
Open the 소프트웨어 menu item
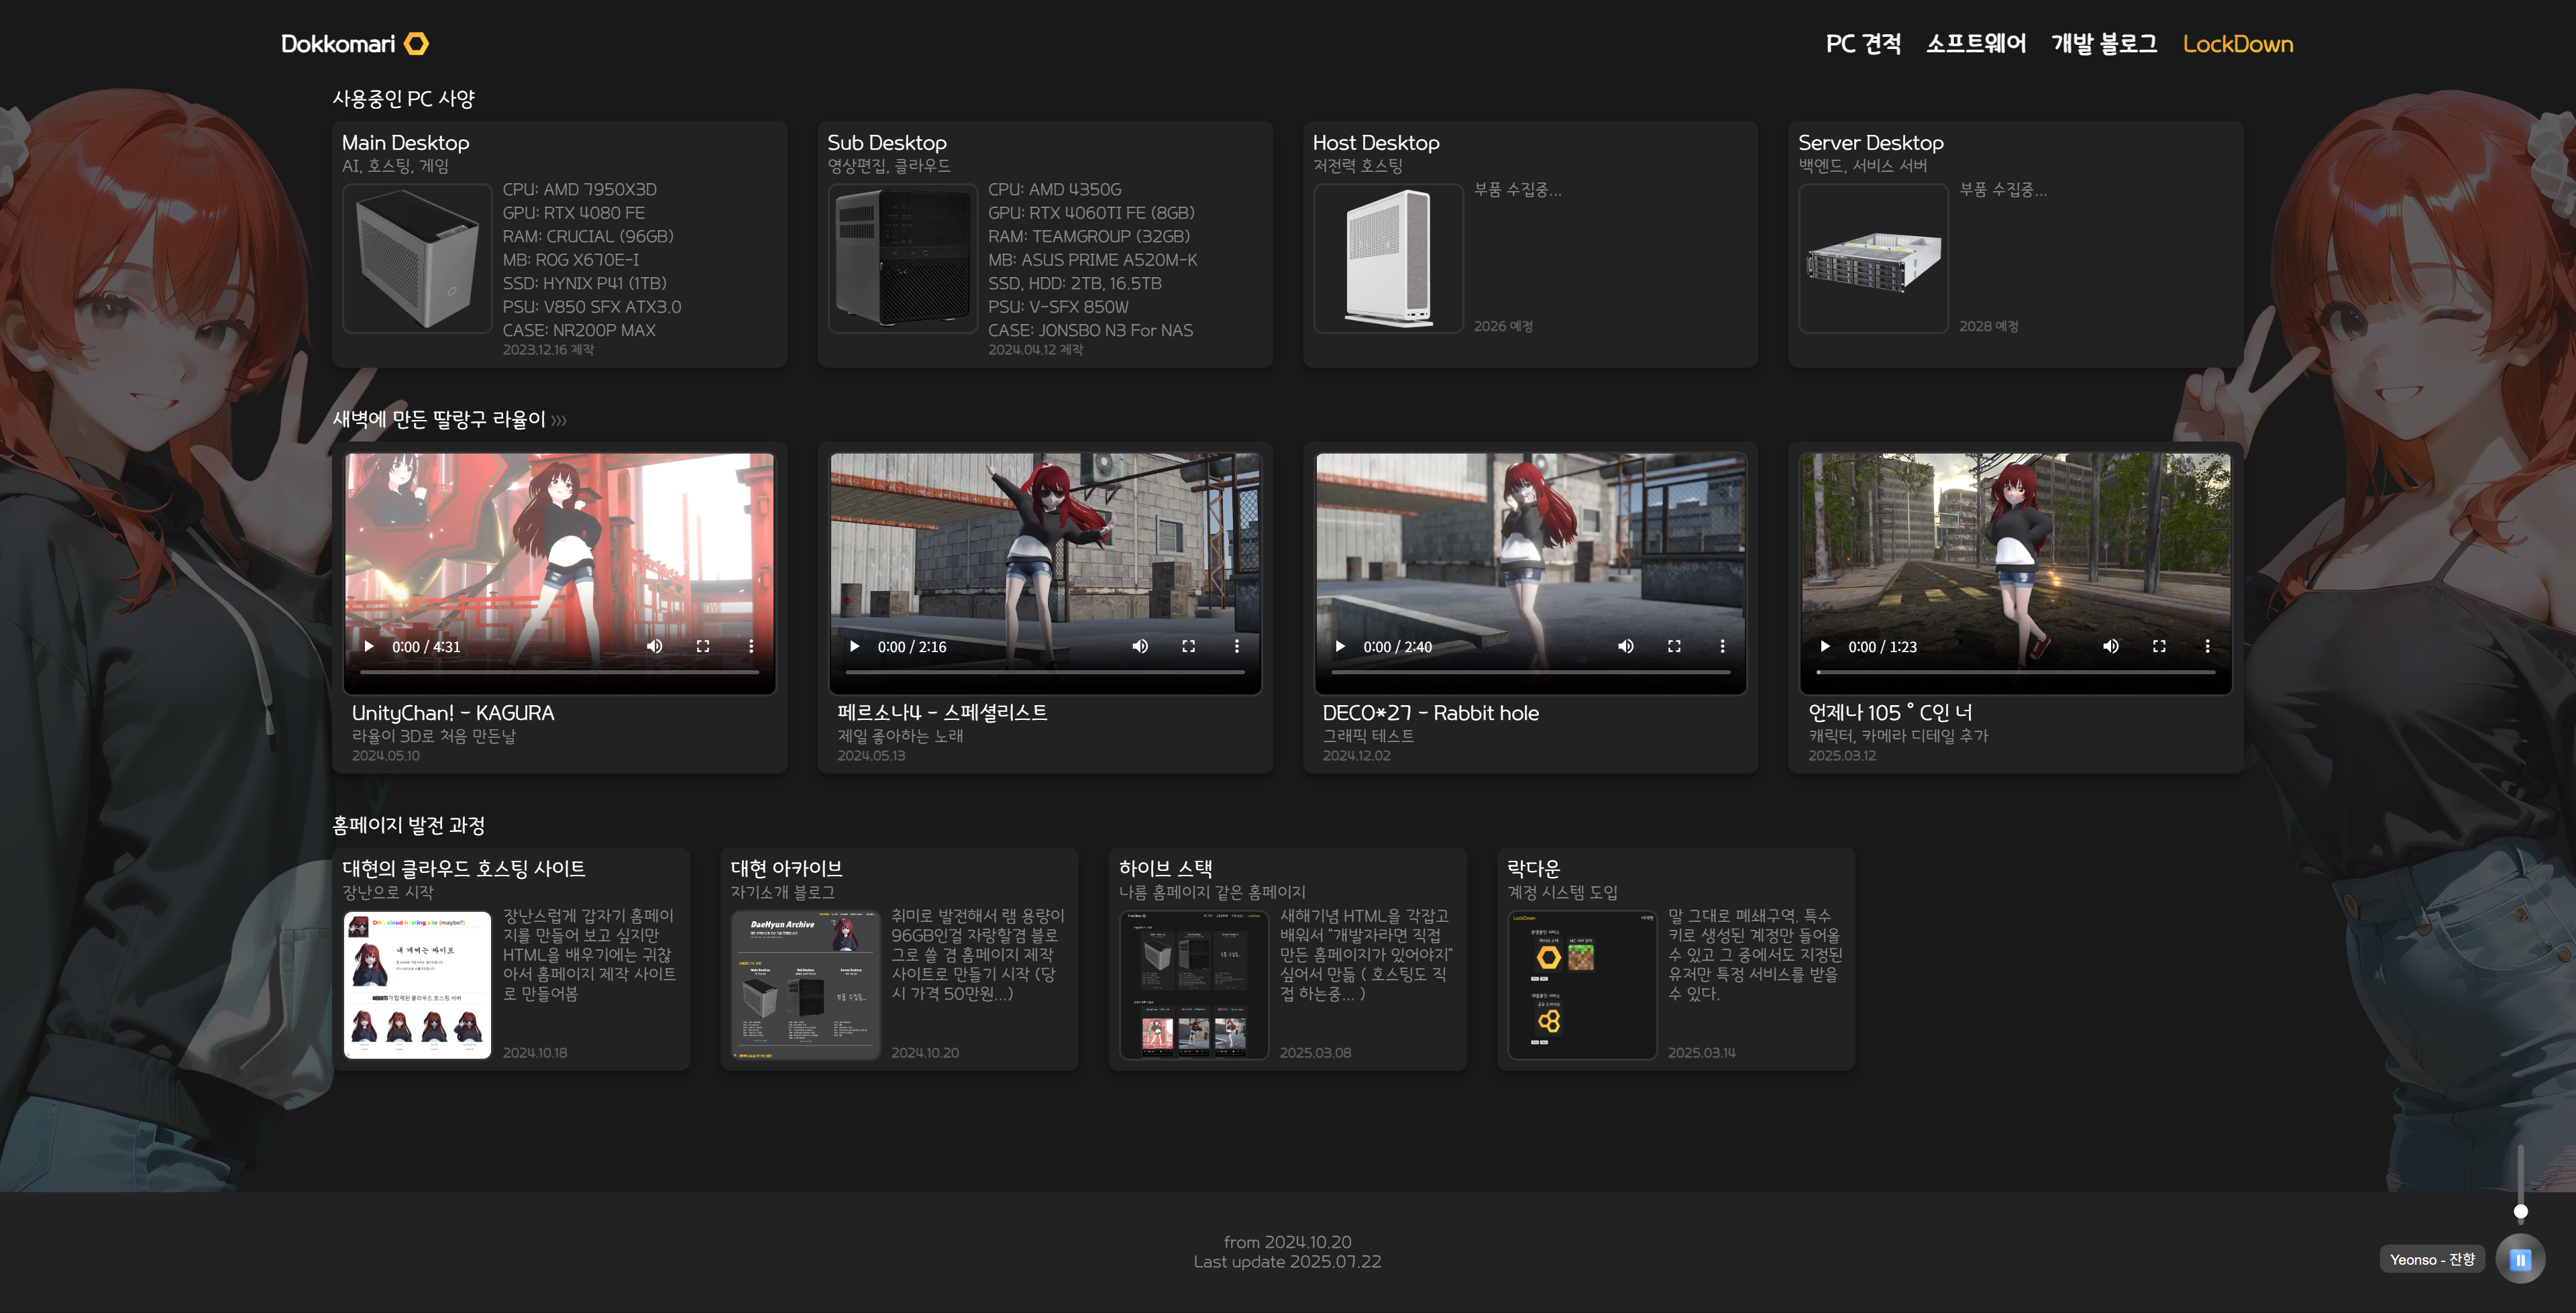(1976, 44)
